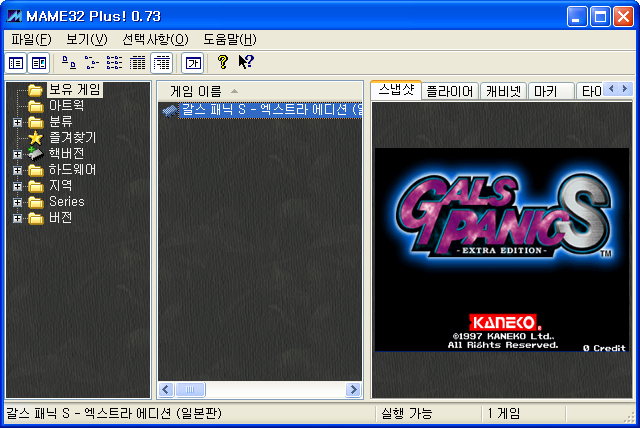Switch to large icons view

(x=69, y=63)
